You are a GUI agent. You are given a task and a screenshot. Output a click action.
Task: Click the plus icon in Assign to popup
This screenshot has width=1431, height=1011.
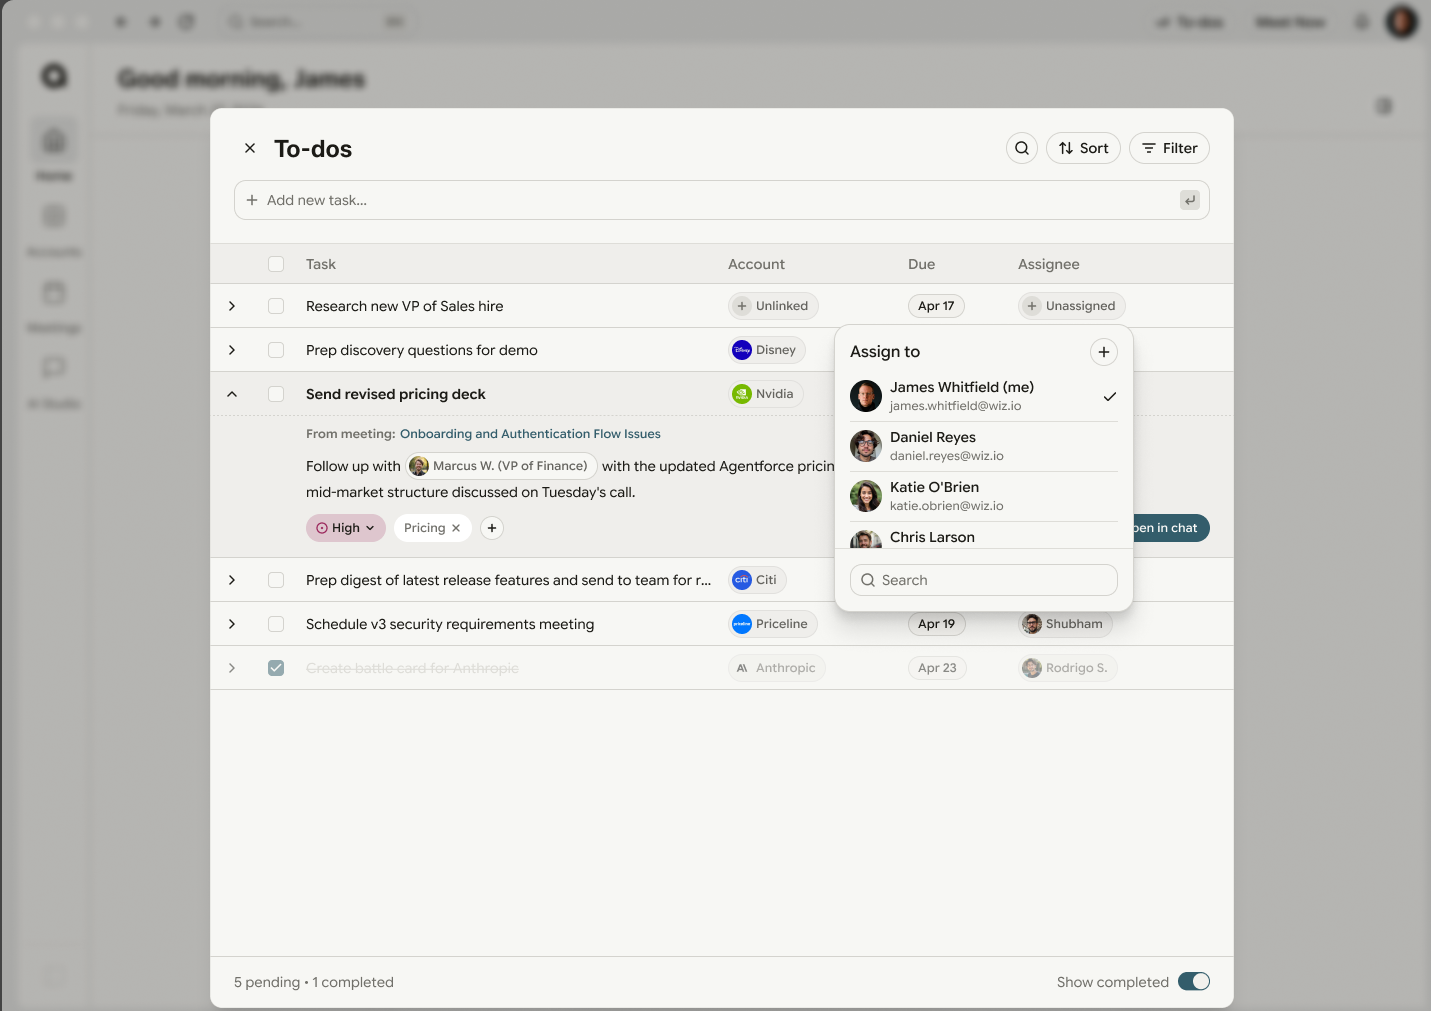1104,352
